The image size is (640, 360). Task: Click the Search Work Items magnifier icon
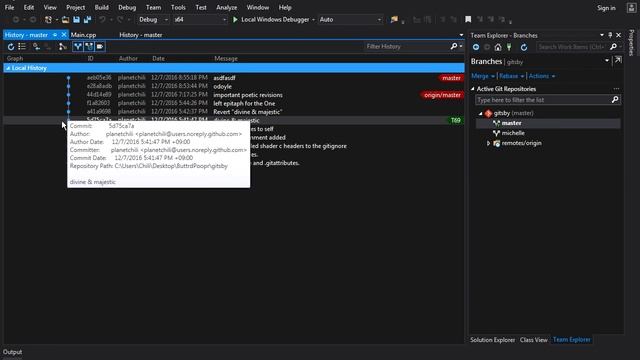pos(613,47)
